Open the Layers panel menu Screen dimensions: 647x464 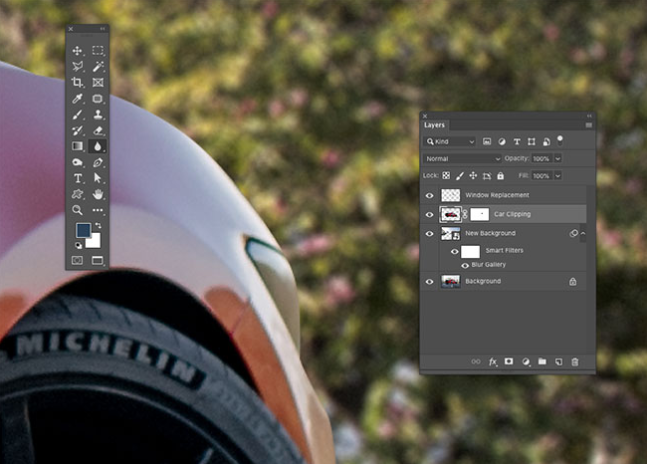click(589, 125)
